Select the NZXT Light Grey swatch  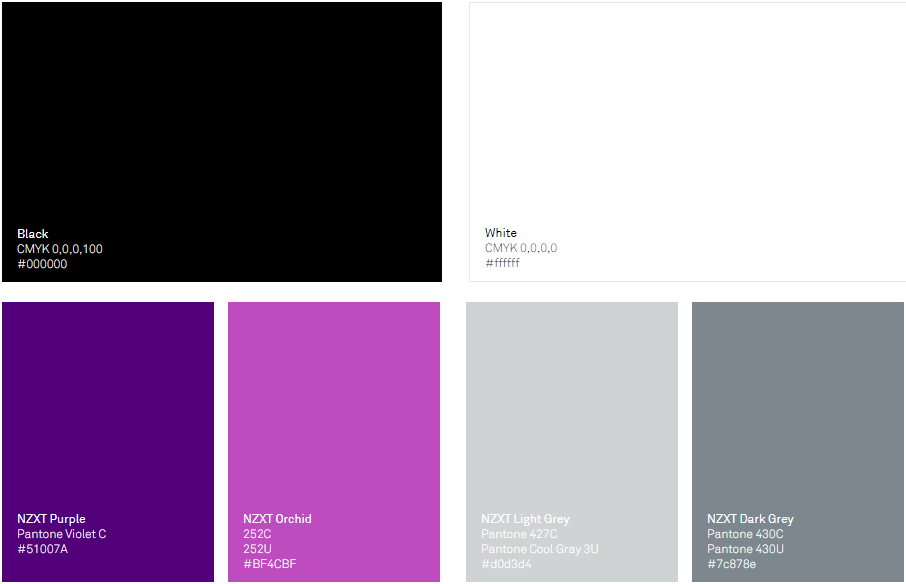coord(572,442)
